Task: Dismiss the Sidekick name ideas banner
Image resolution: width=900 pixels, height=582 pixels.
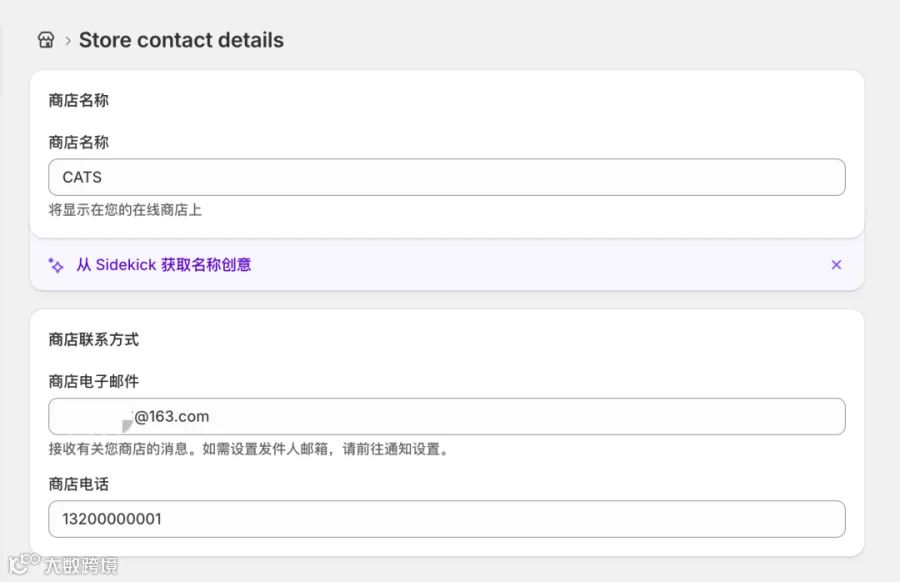Action: (x=836, y=265)
